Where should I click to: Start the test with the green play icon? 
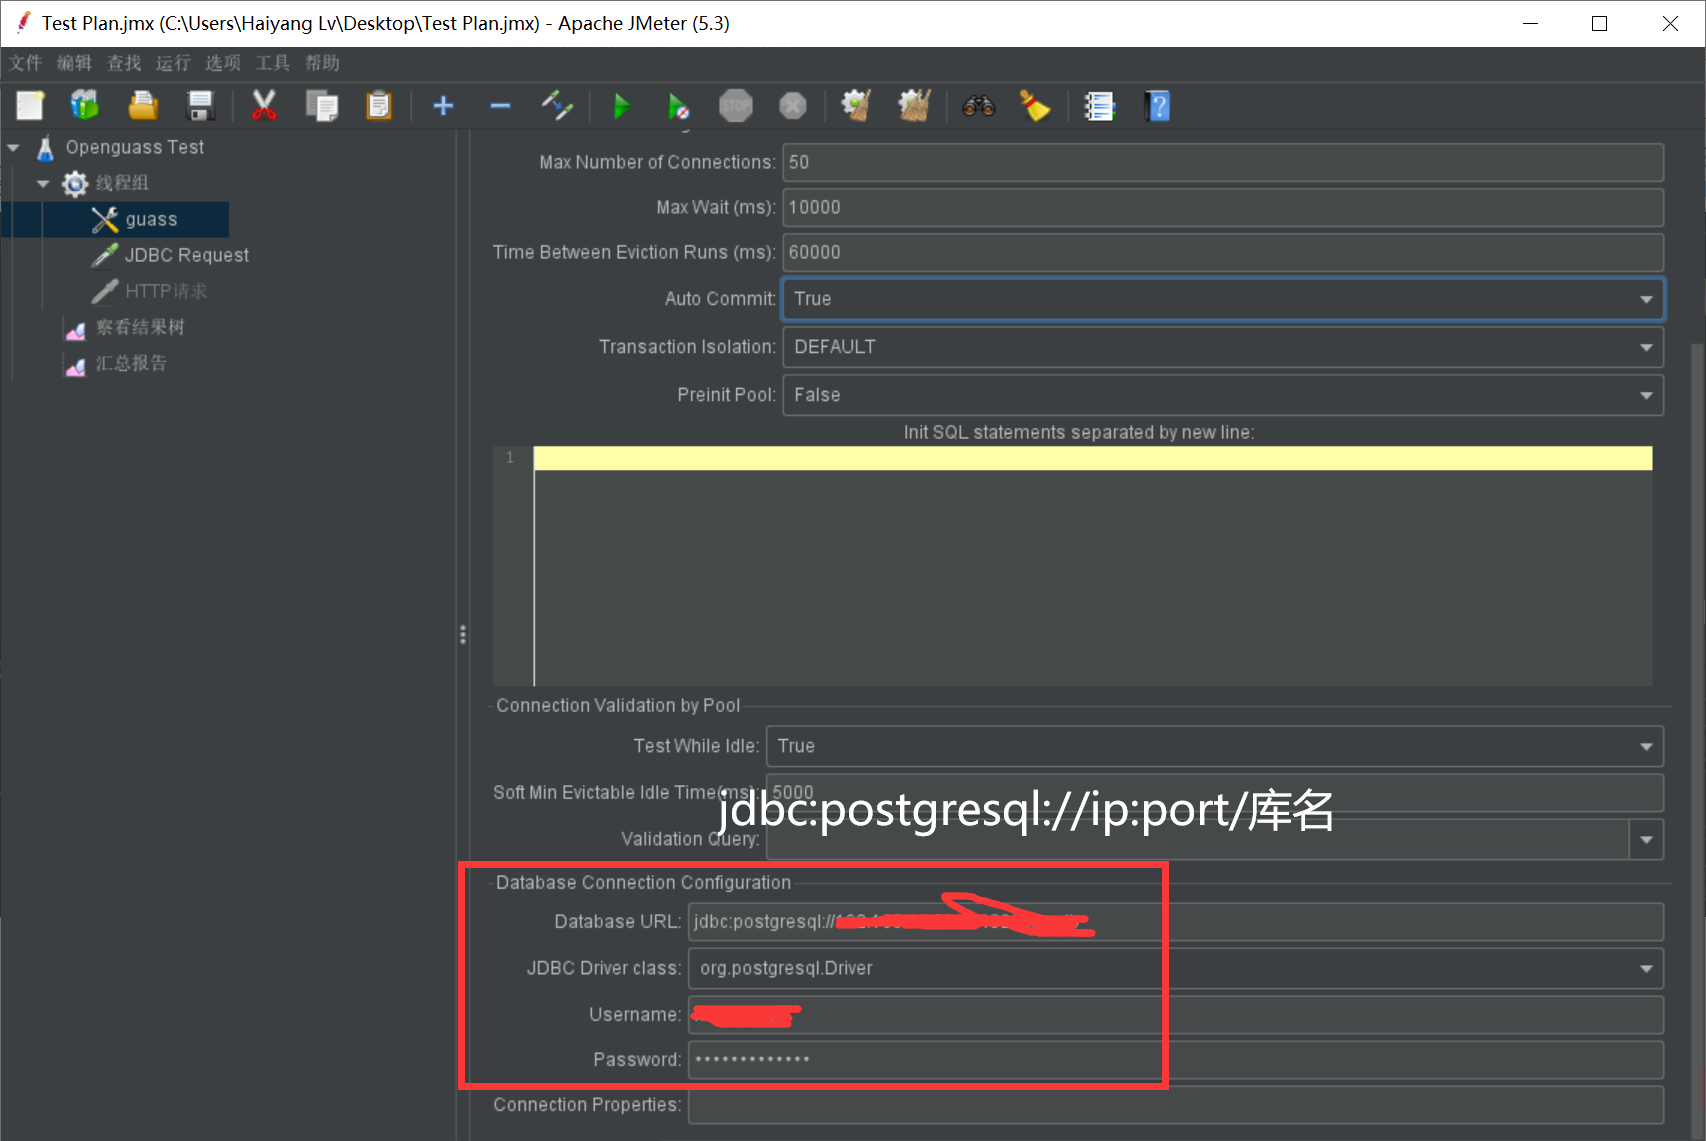click(x=621, y=105)
